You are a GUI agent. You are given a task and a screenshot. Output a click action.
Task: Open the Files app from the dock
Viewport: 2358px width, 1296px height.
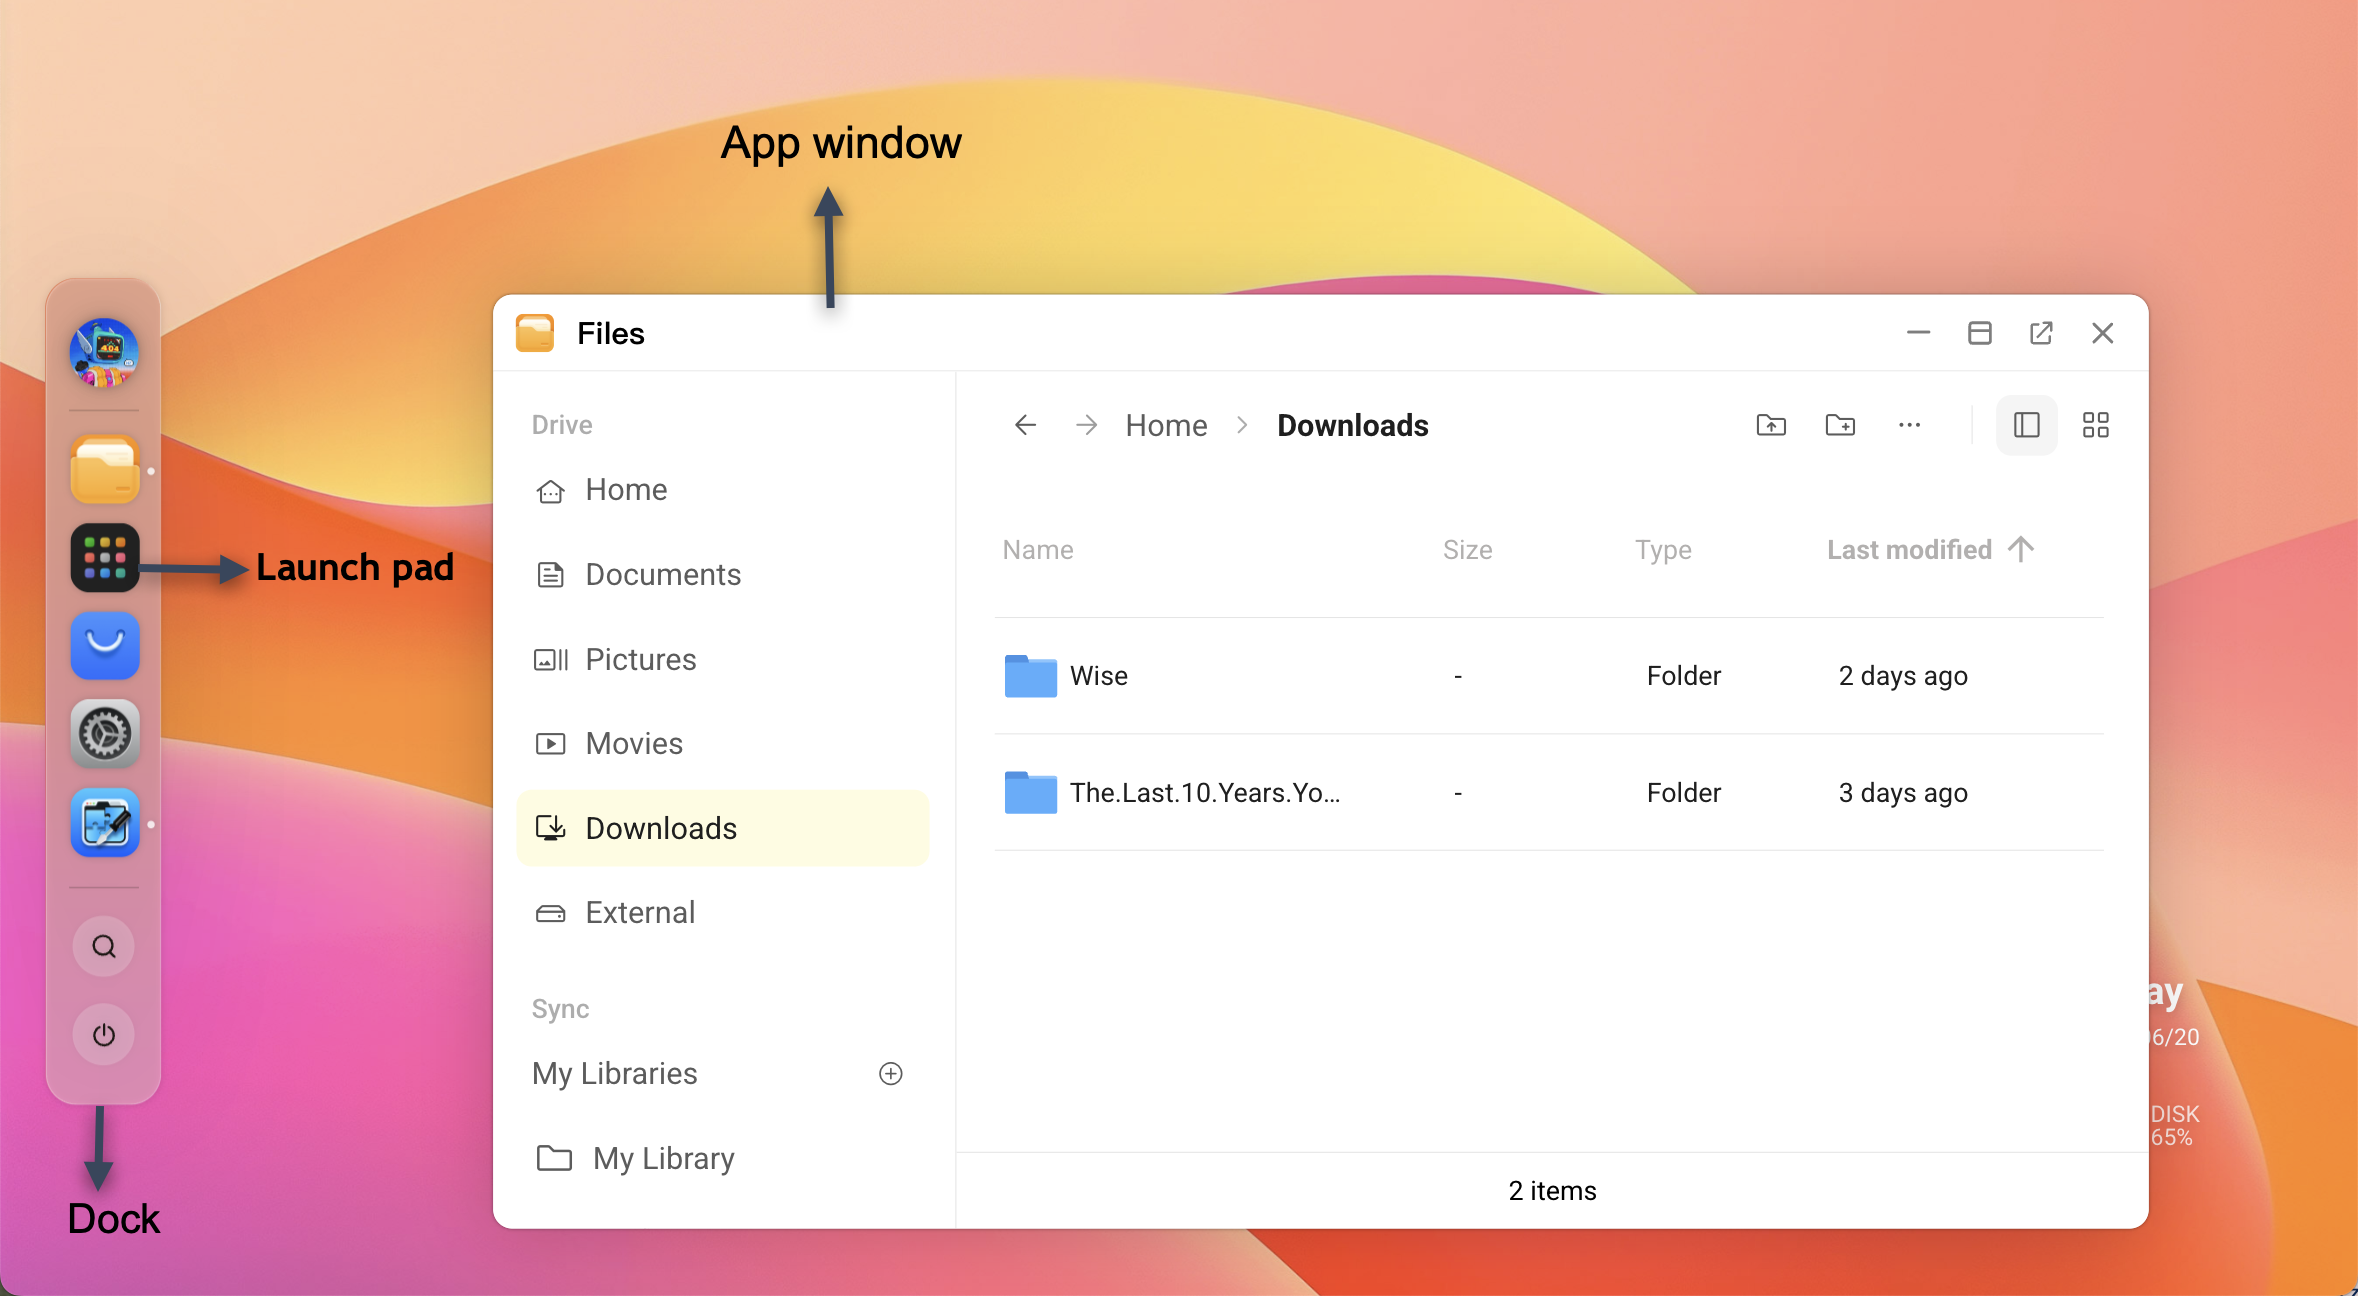coord(104,470)
